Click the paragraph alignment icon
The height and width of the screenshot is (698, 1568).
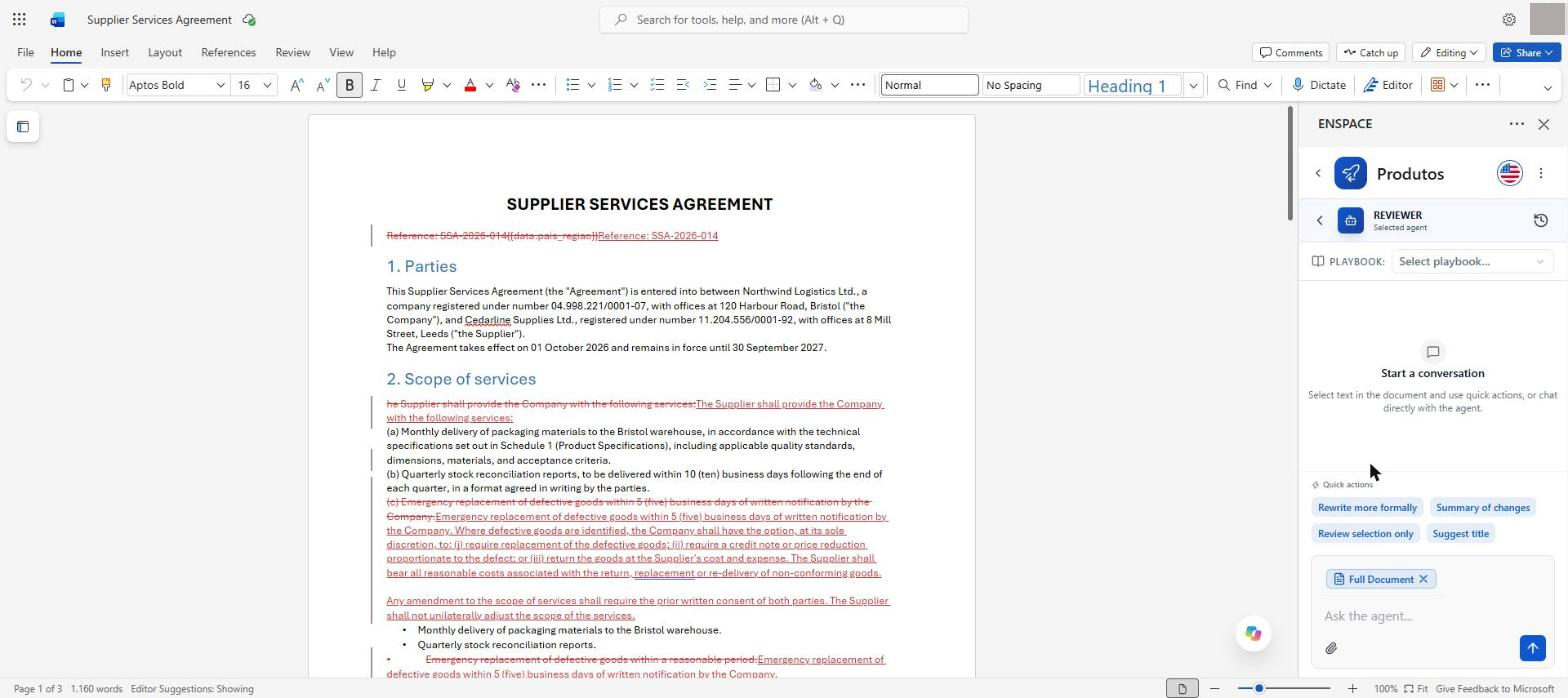pos(735,85)
